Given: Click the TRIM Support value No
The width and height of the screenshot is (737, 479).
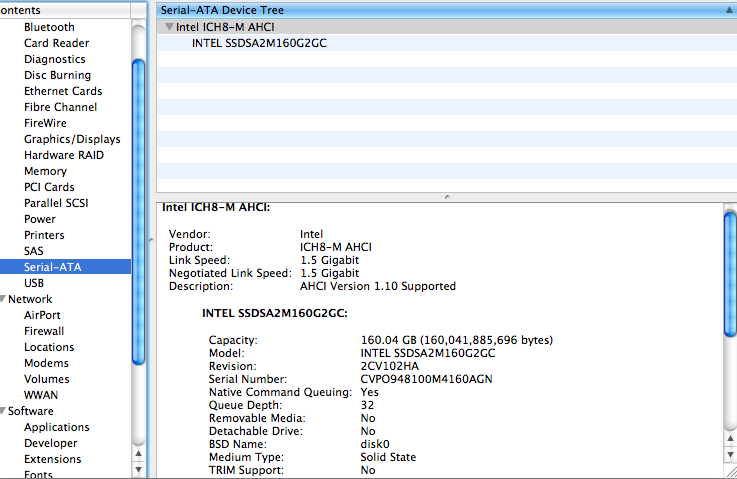Looking at the screenshot, I should point(368,470).
